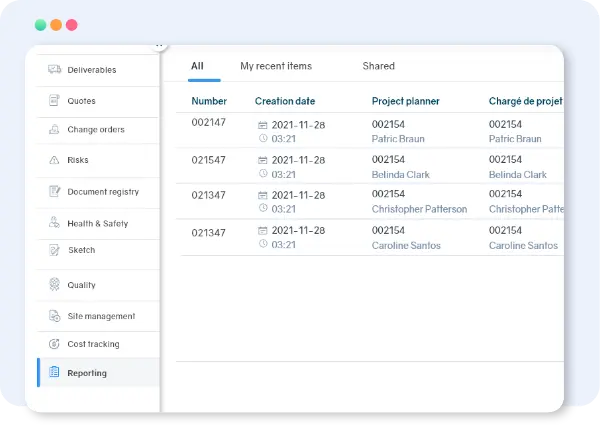
Task: Switch to the My recent items tab
Action: [276, 66]
